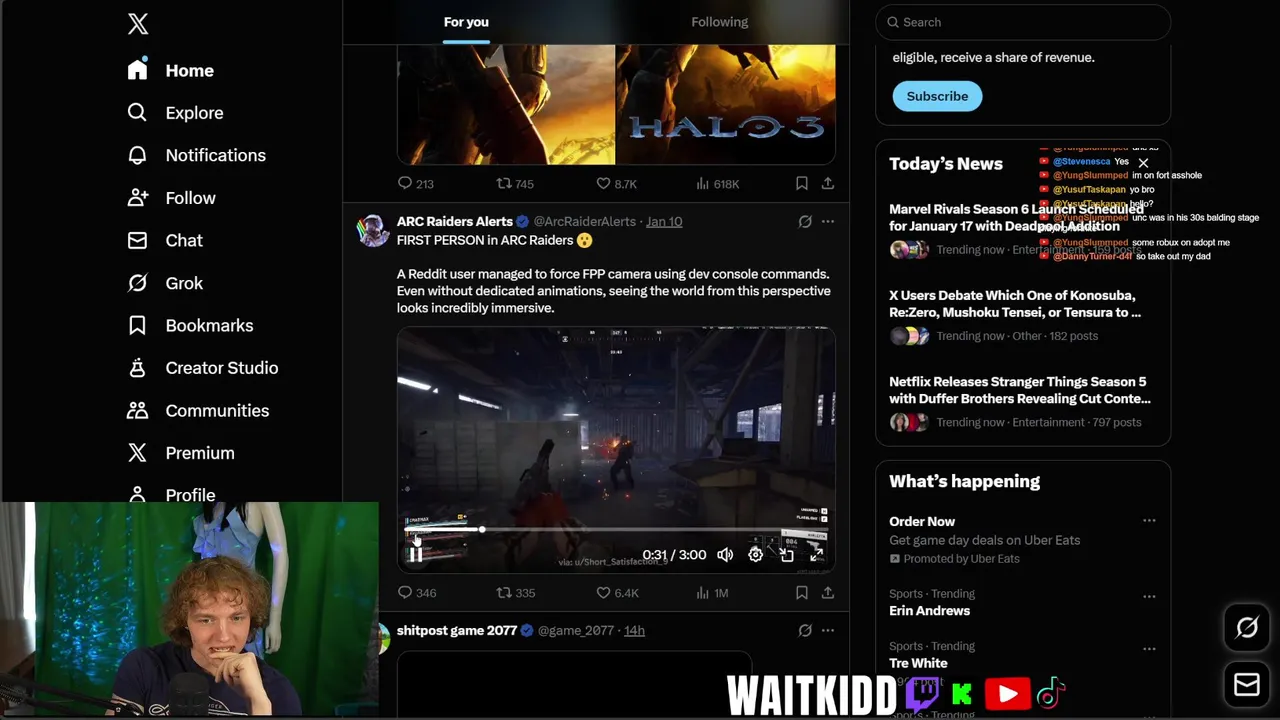Screen dimensions: 1280x720
Task: Ask Grok about ARC Raiders post
Action: coord(805,221)
